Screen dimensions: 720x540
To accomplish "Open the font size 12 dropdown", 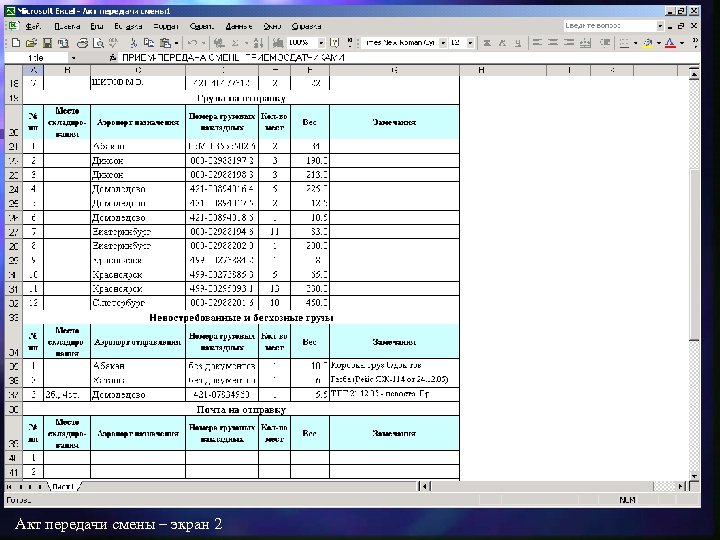I will click(470, 43).
